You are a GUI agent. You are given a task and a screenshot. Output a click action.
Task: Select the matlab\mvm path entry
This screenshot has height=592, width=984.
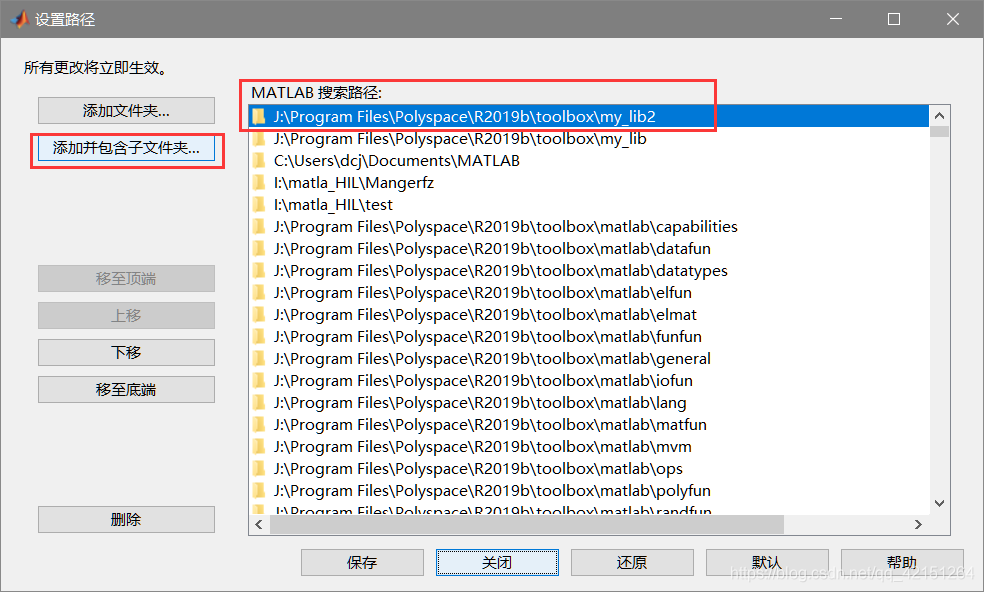tap(589, 446)
